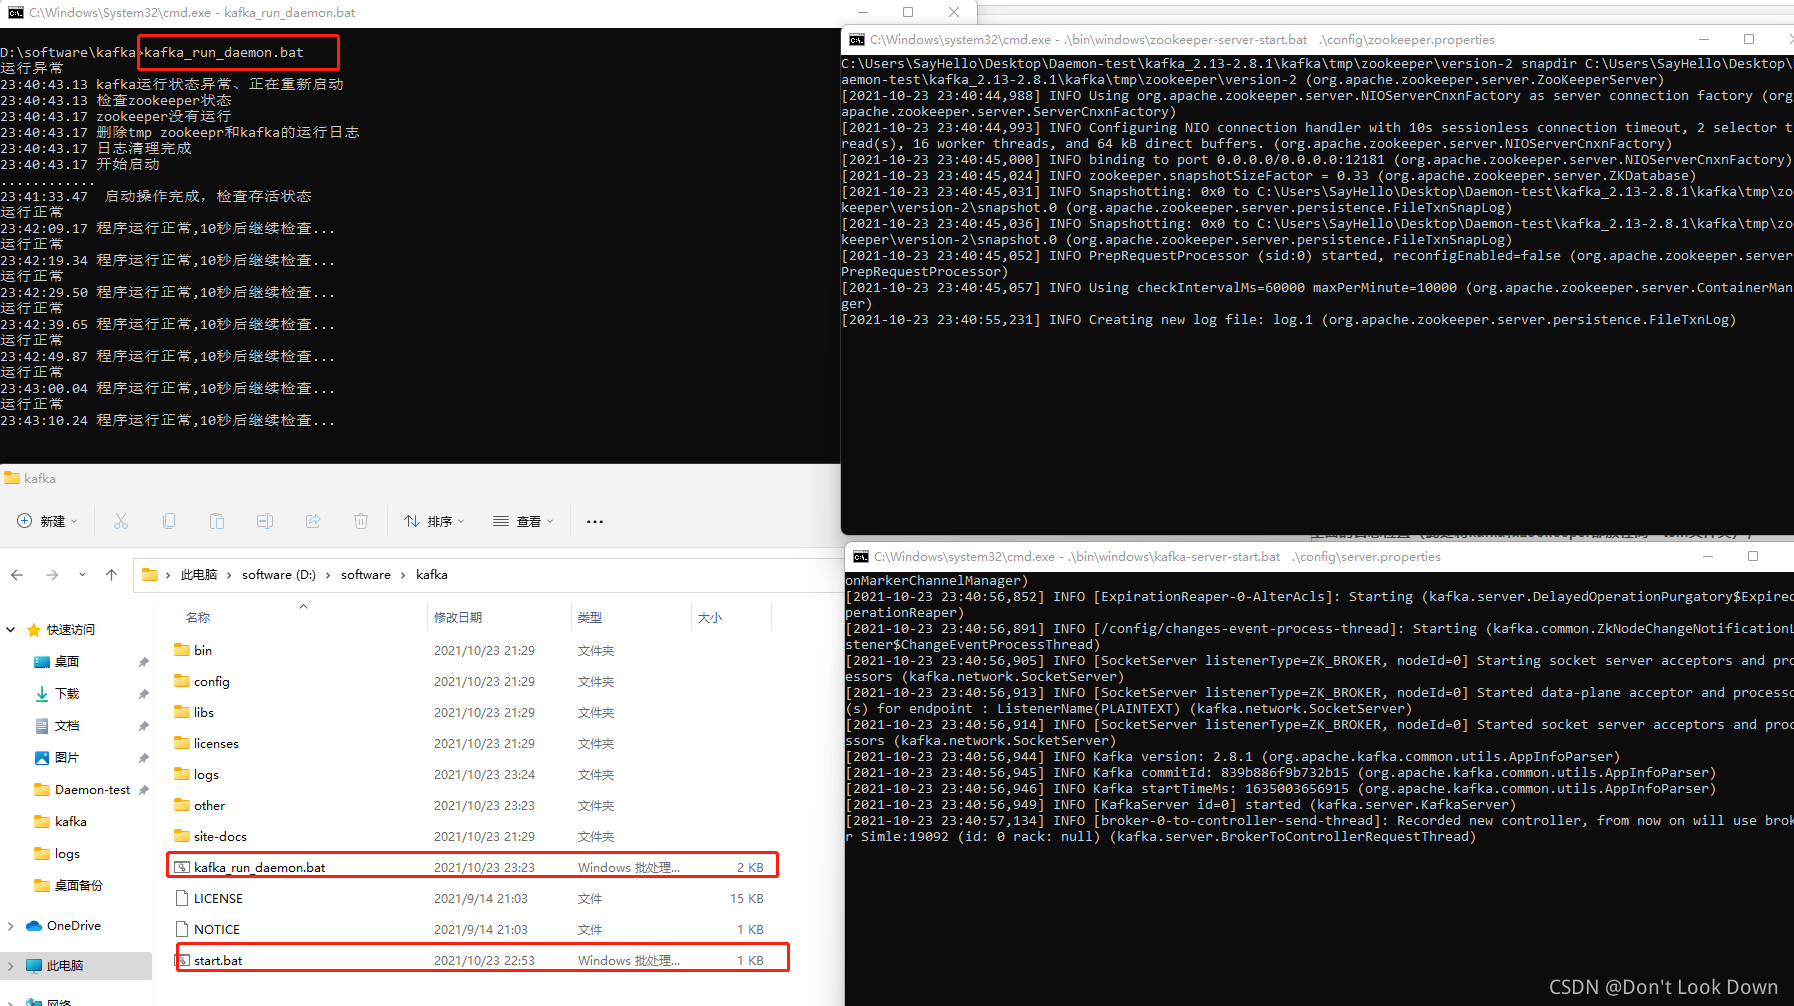Go back with the Explorer back arrow
1794x1006 pixels.
[x=17, y=574]
